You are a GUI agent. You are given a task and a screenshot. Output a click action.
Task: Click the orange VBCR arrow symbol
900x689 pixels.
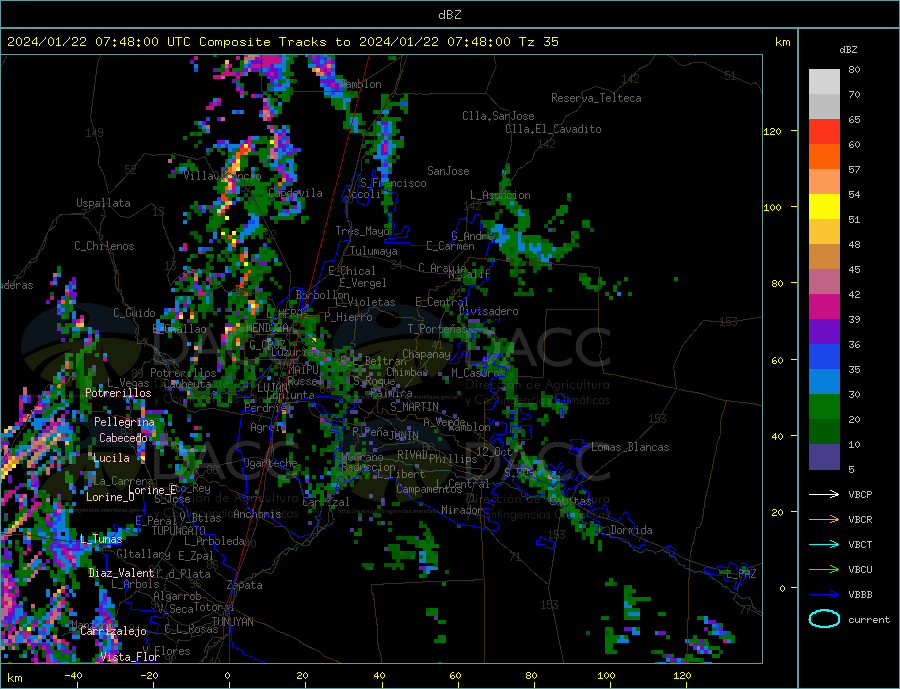(824, 520)
